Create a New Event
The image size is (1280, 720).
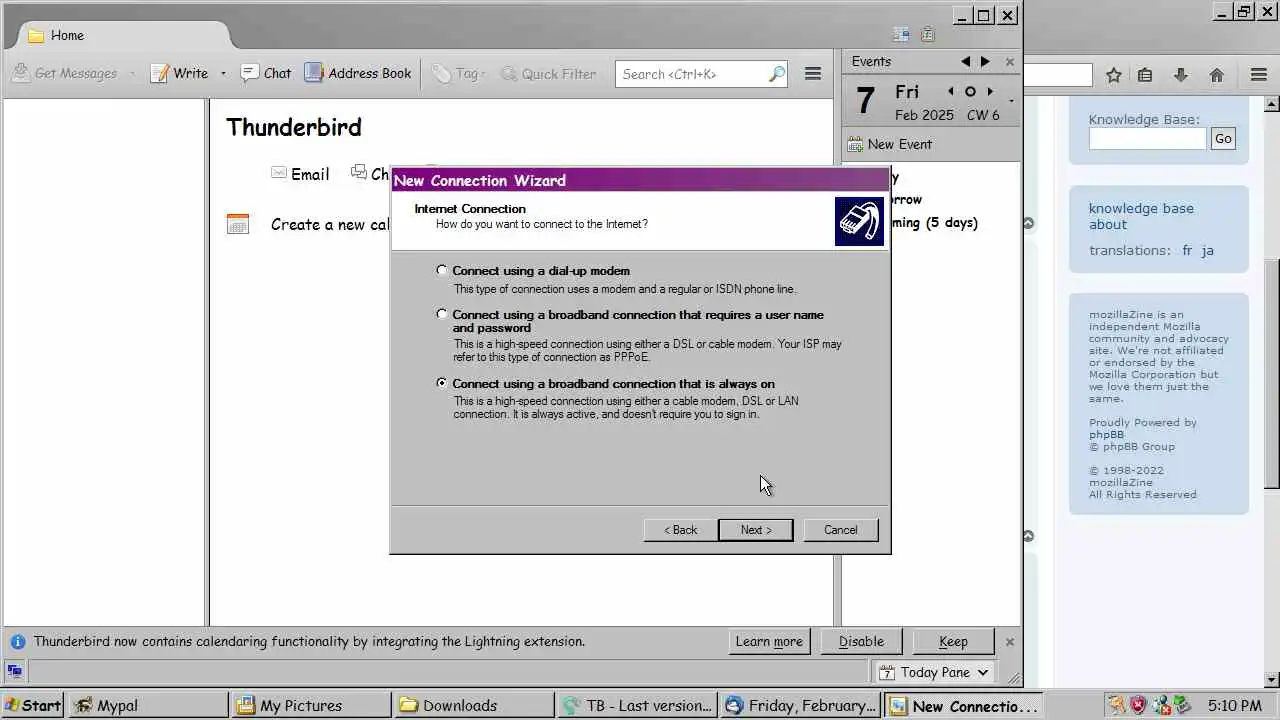coord(890,144)
